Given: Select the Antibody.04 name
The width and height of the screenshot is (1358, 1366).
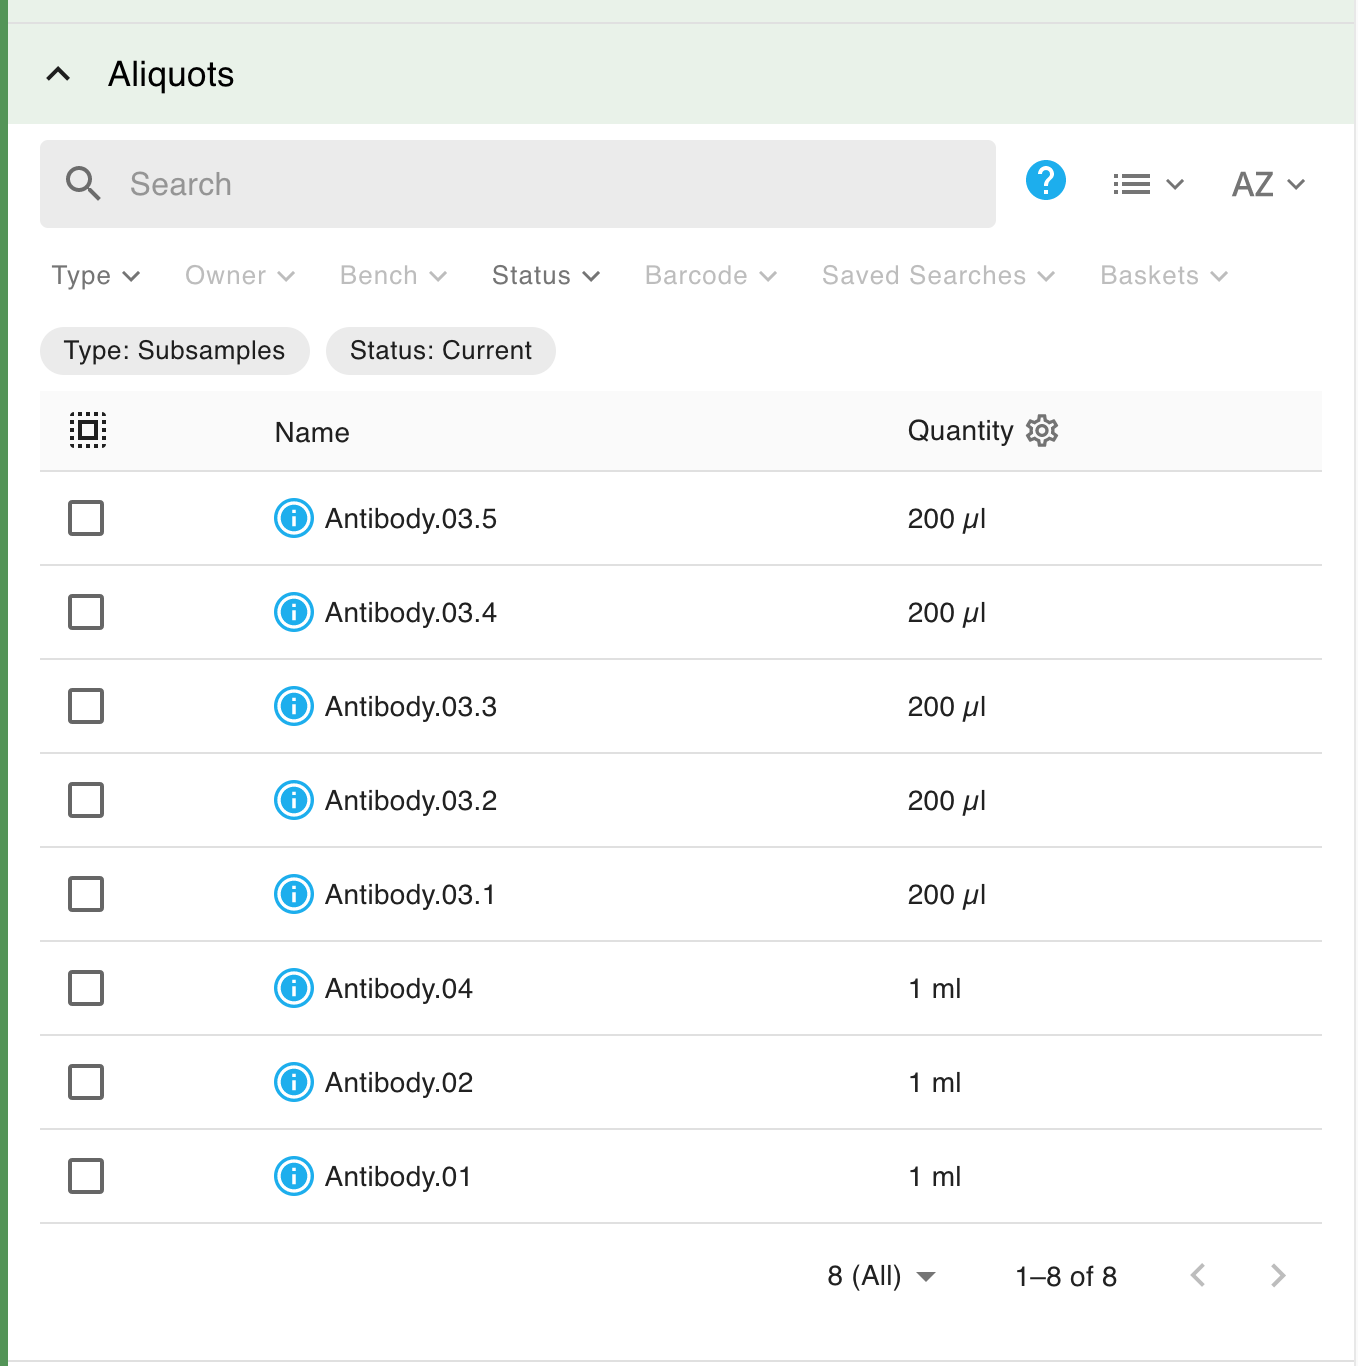Looking at the screenshot, I should tap(399, 989).
